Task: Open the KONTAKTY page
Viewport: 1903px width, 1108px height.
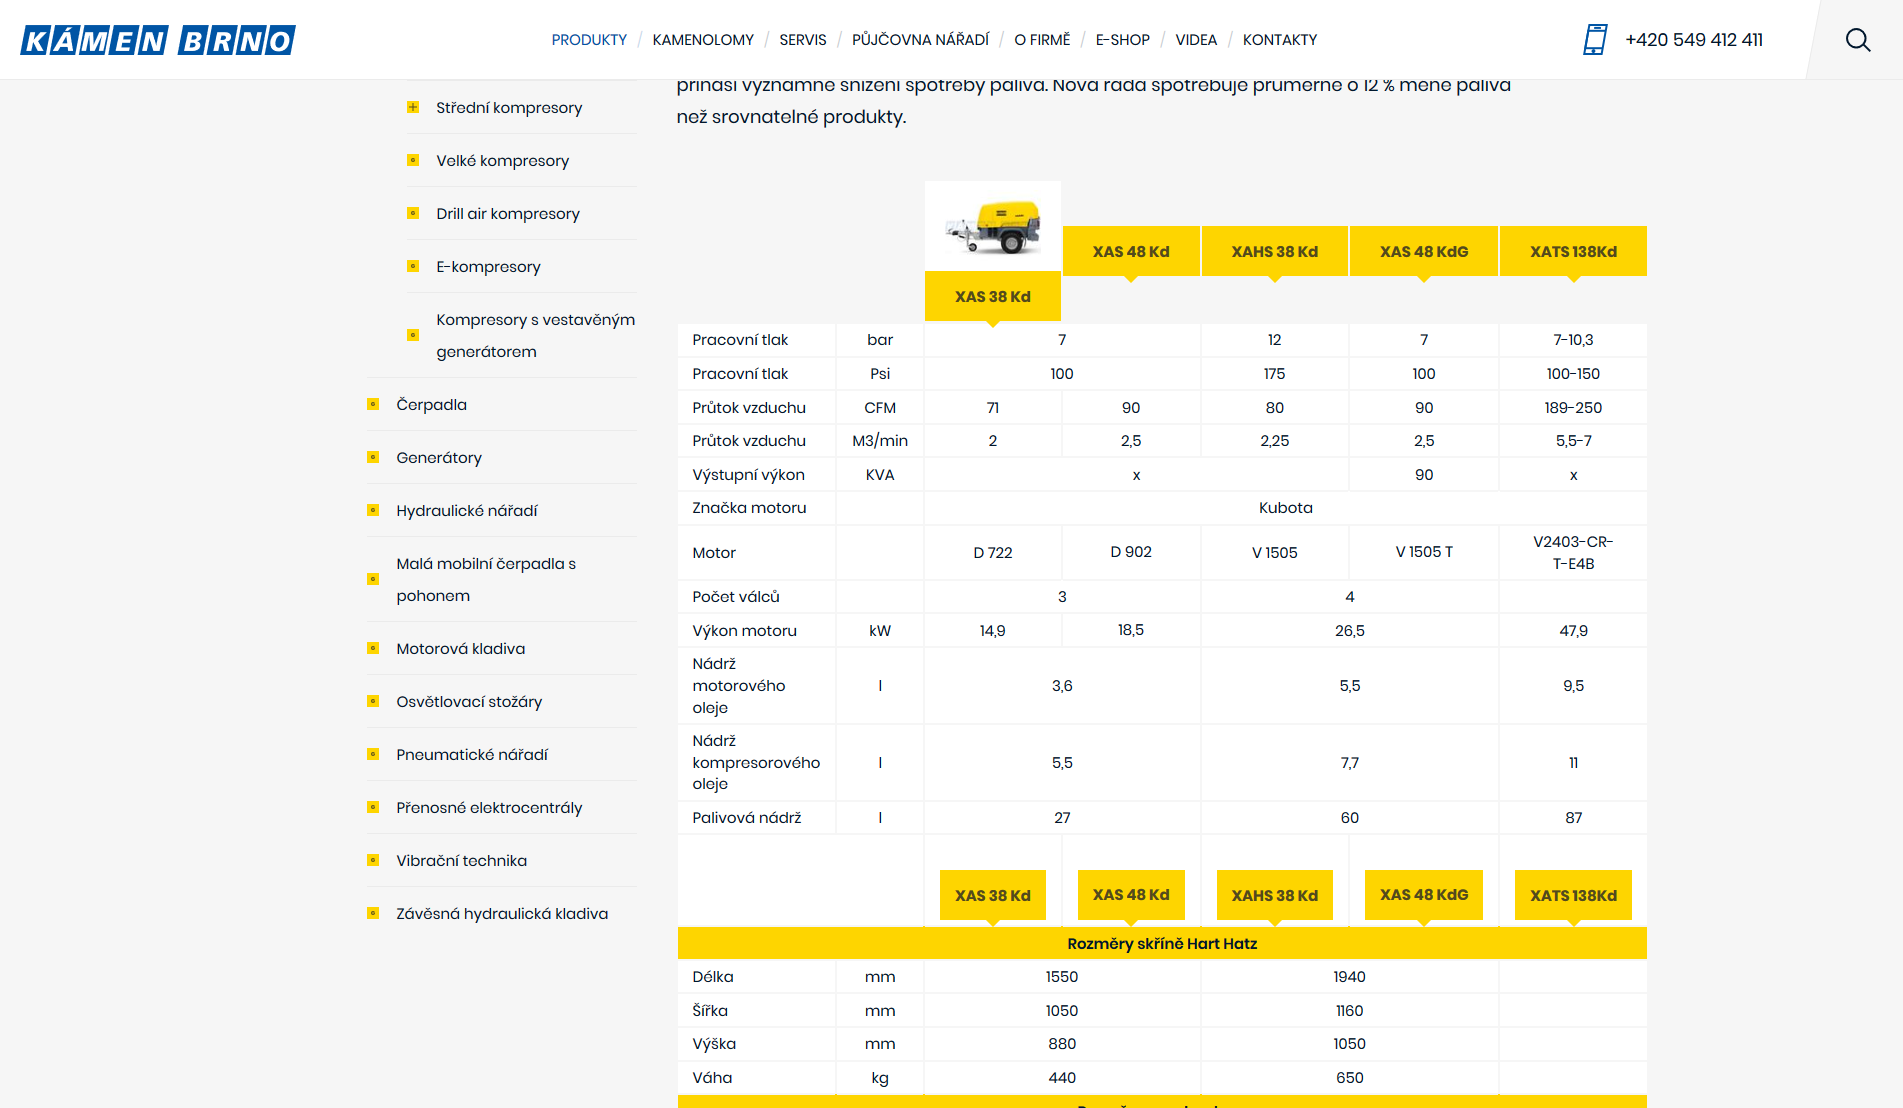Action: point(1280,40)
